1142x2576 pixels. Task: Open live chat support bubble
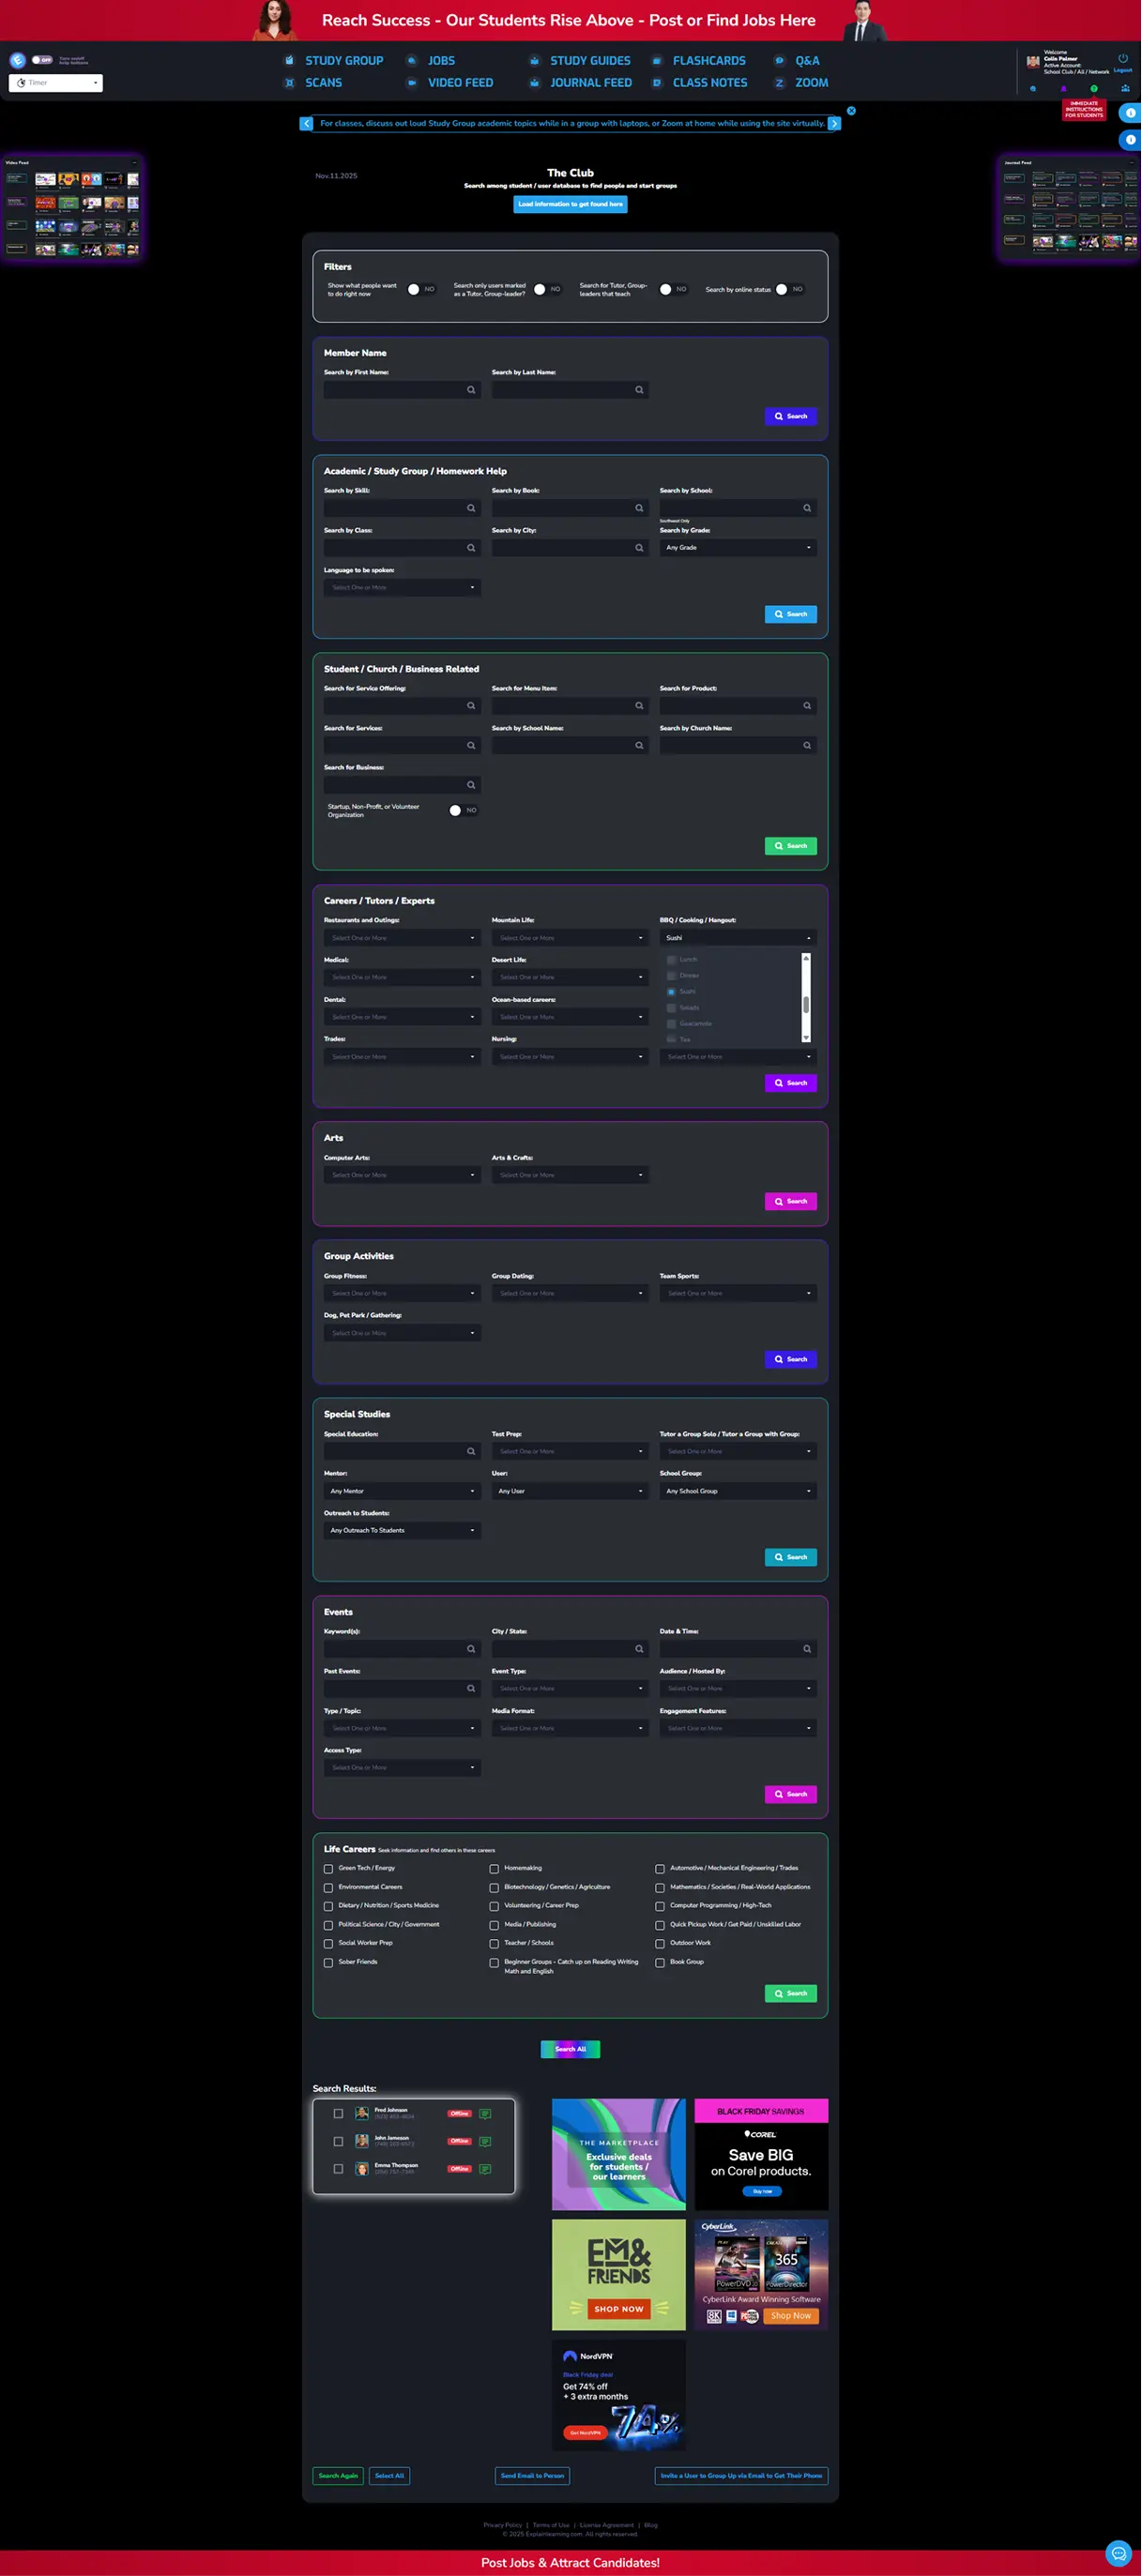tap(1118, 2545)
